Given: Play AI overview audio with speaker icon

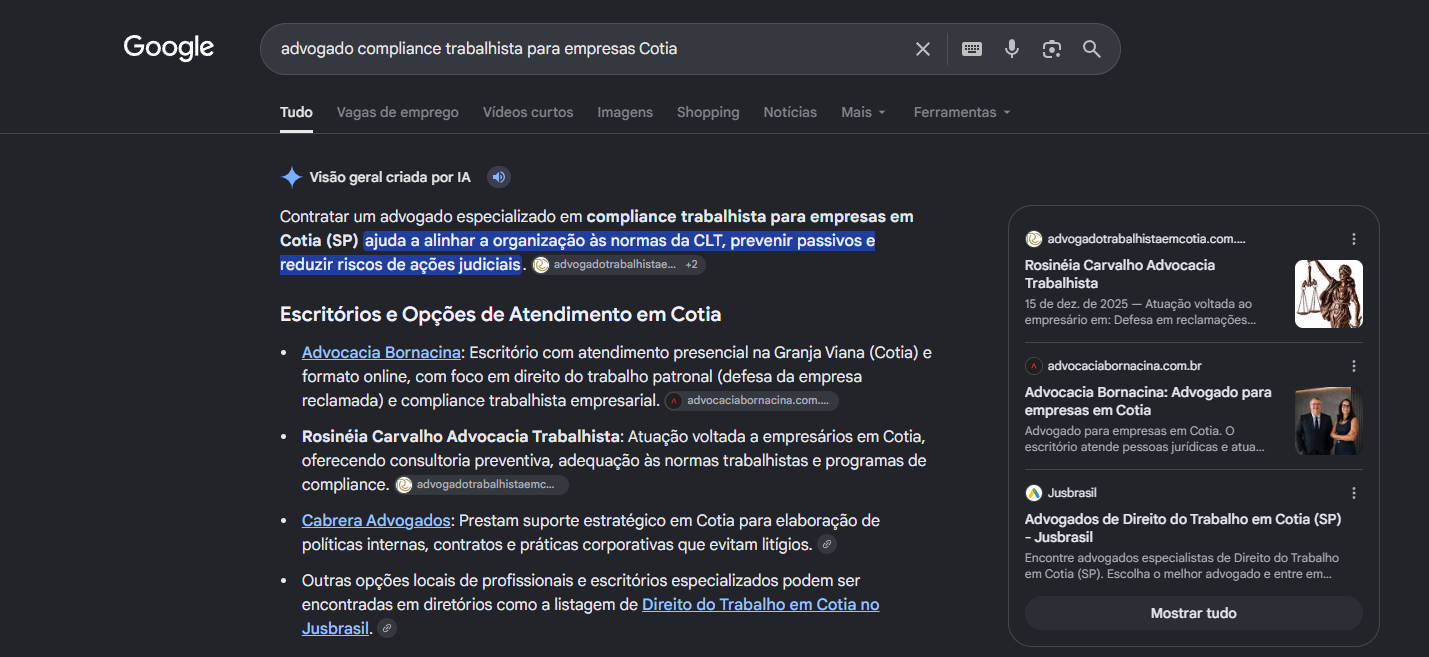Looking at the screenshot, I should (499, 178).
